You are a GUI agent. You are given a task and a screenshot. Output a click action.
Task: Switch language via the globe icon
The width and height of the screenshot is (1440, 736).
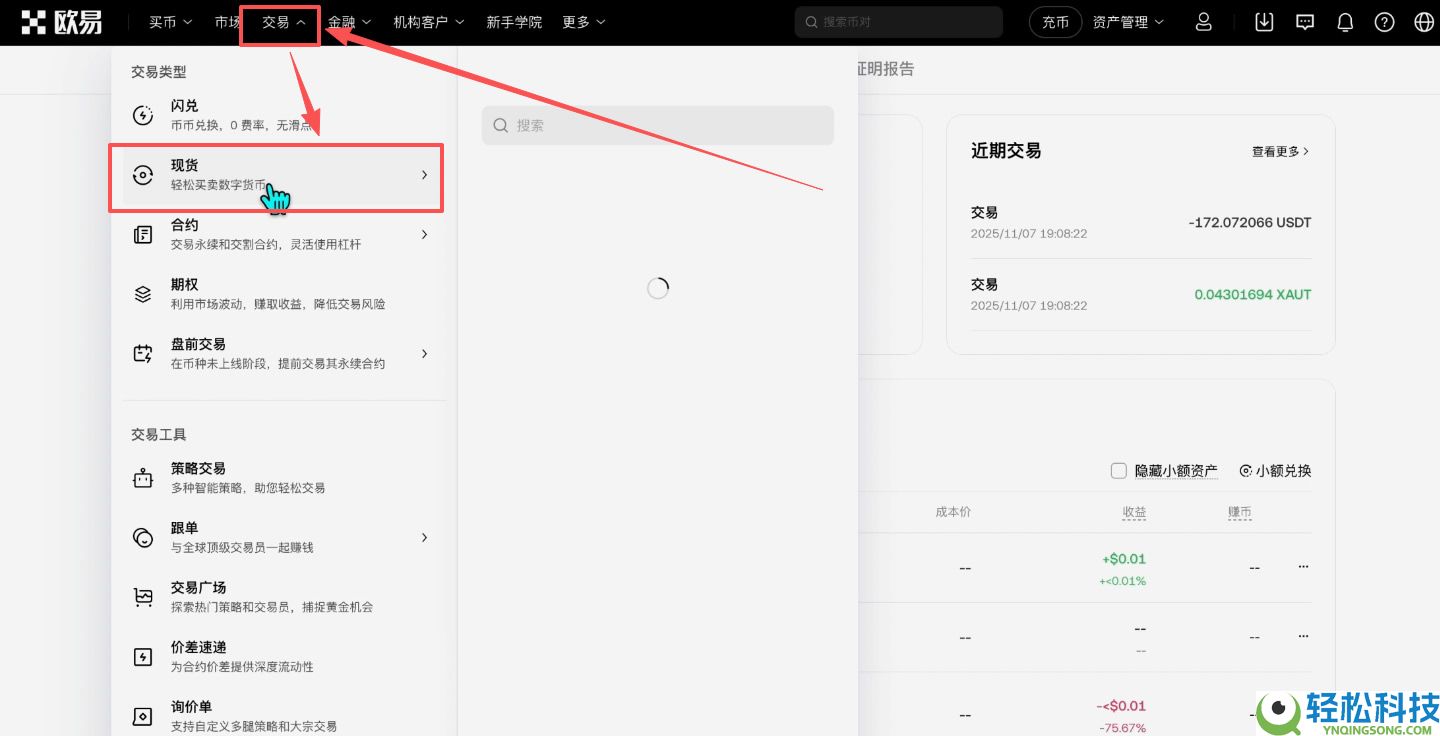coord(1422,21)
